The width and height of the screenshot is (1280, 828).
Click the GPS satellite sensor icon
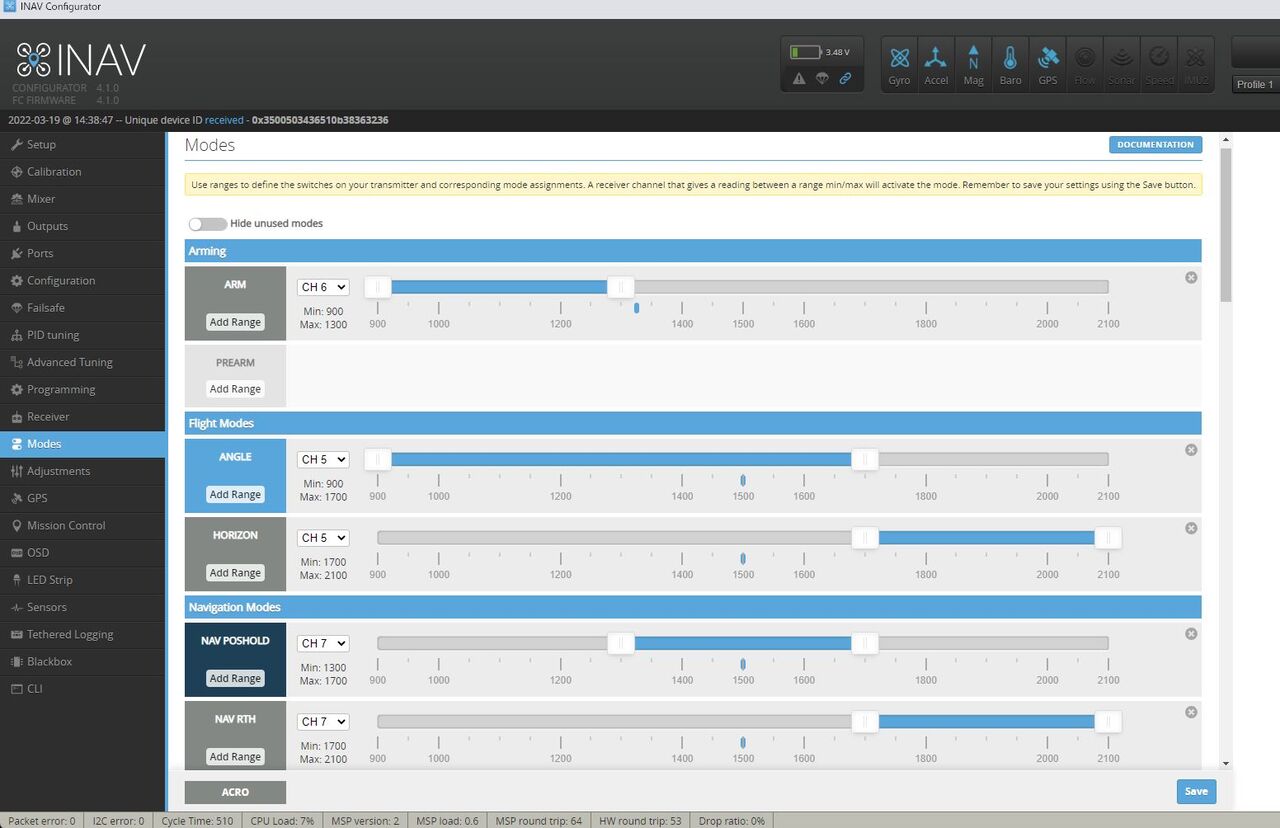(1047, 65)
